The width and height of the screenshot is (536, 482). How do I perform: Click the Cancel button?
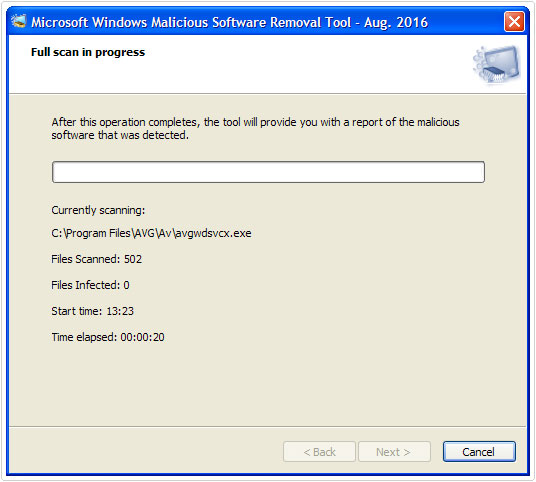[x=479, y=452]
